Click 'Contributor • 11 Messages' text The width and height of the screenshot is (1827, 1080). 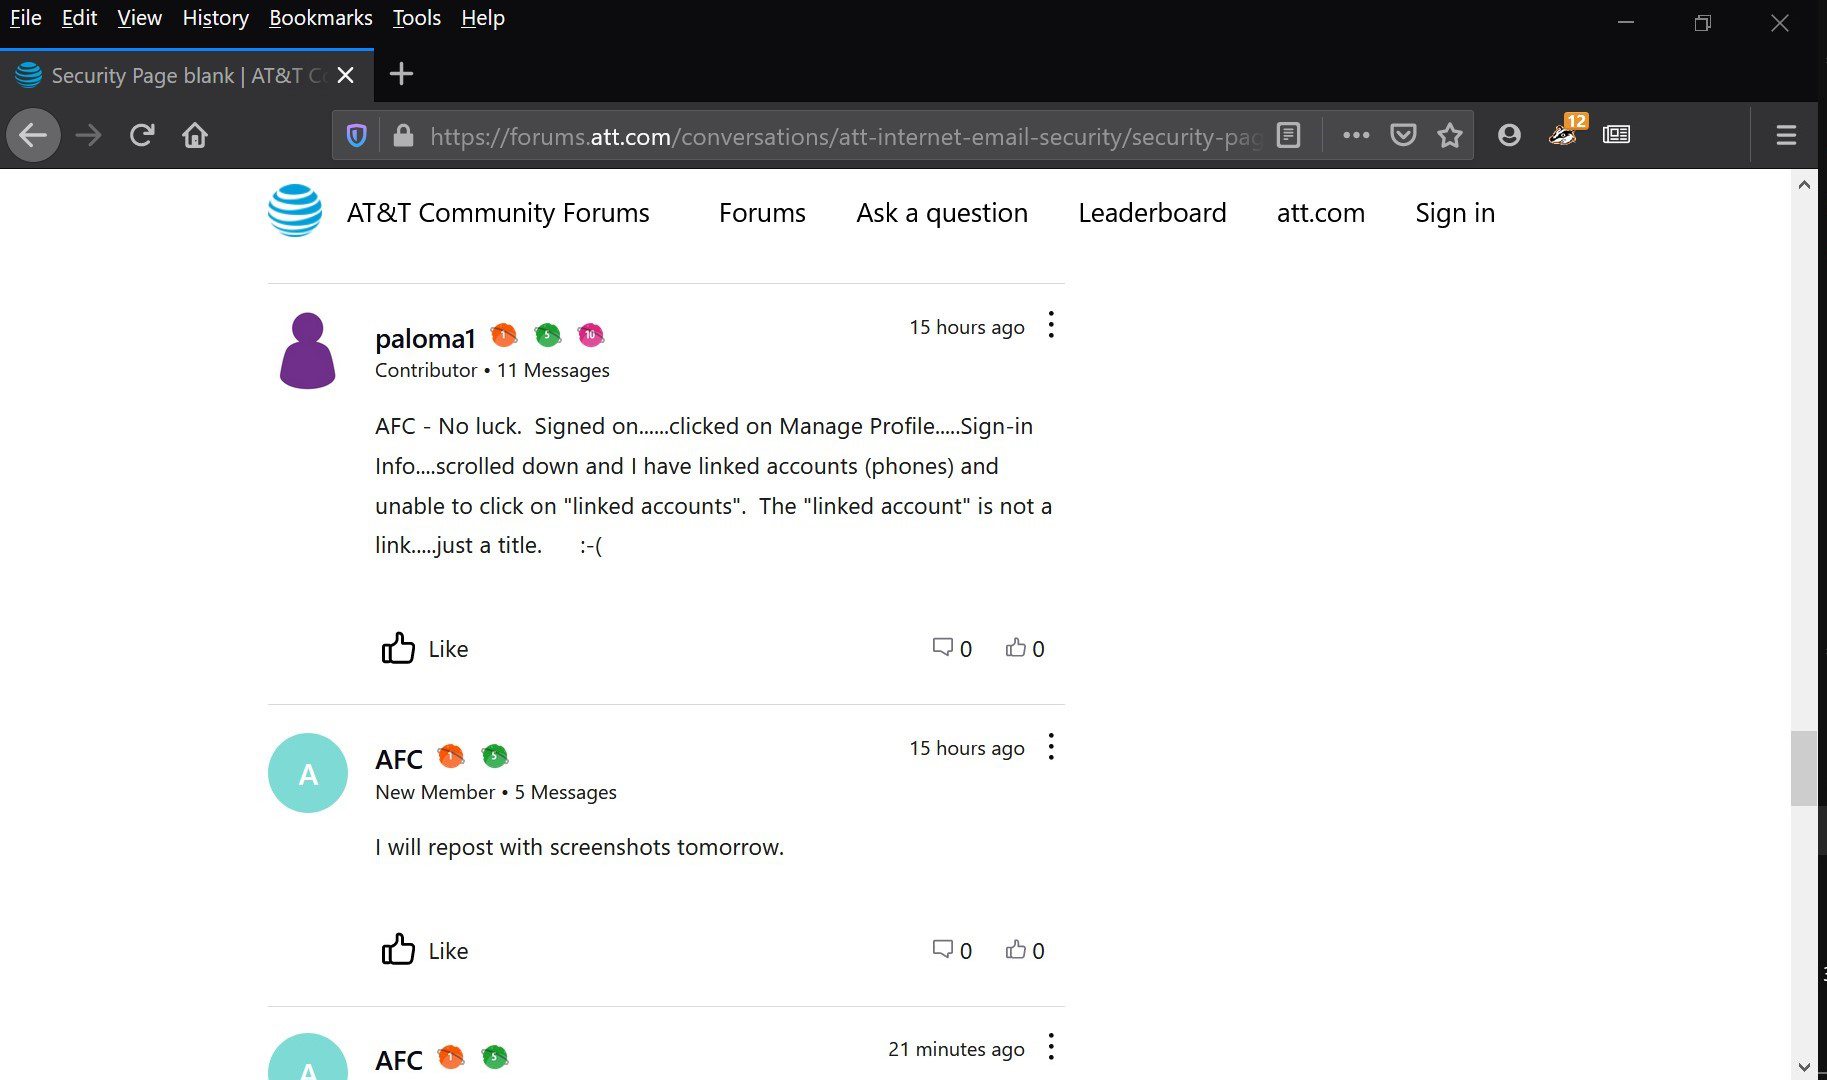(492, 370)
